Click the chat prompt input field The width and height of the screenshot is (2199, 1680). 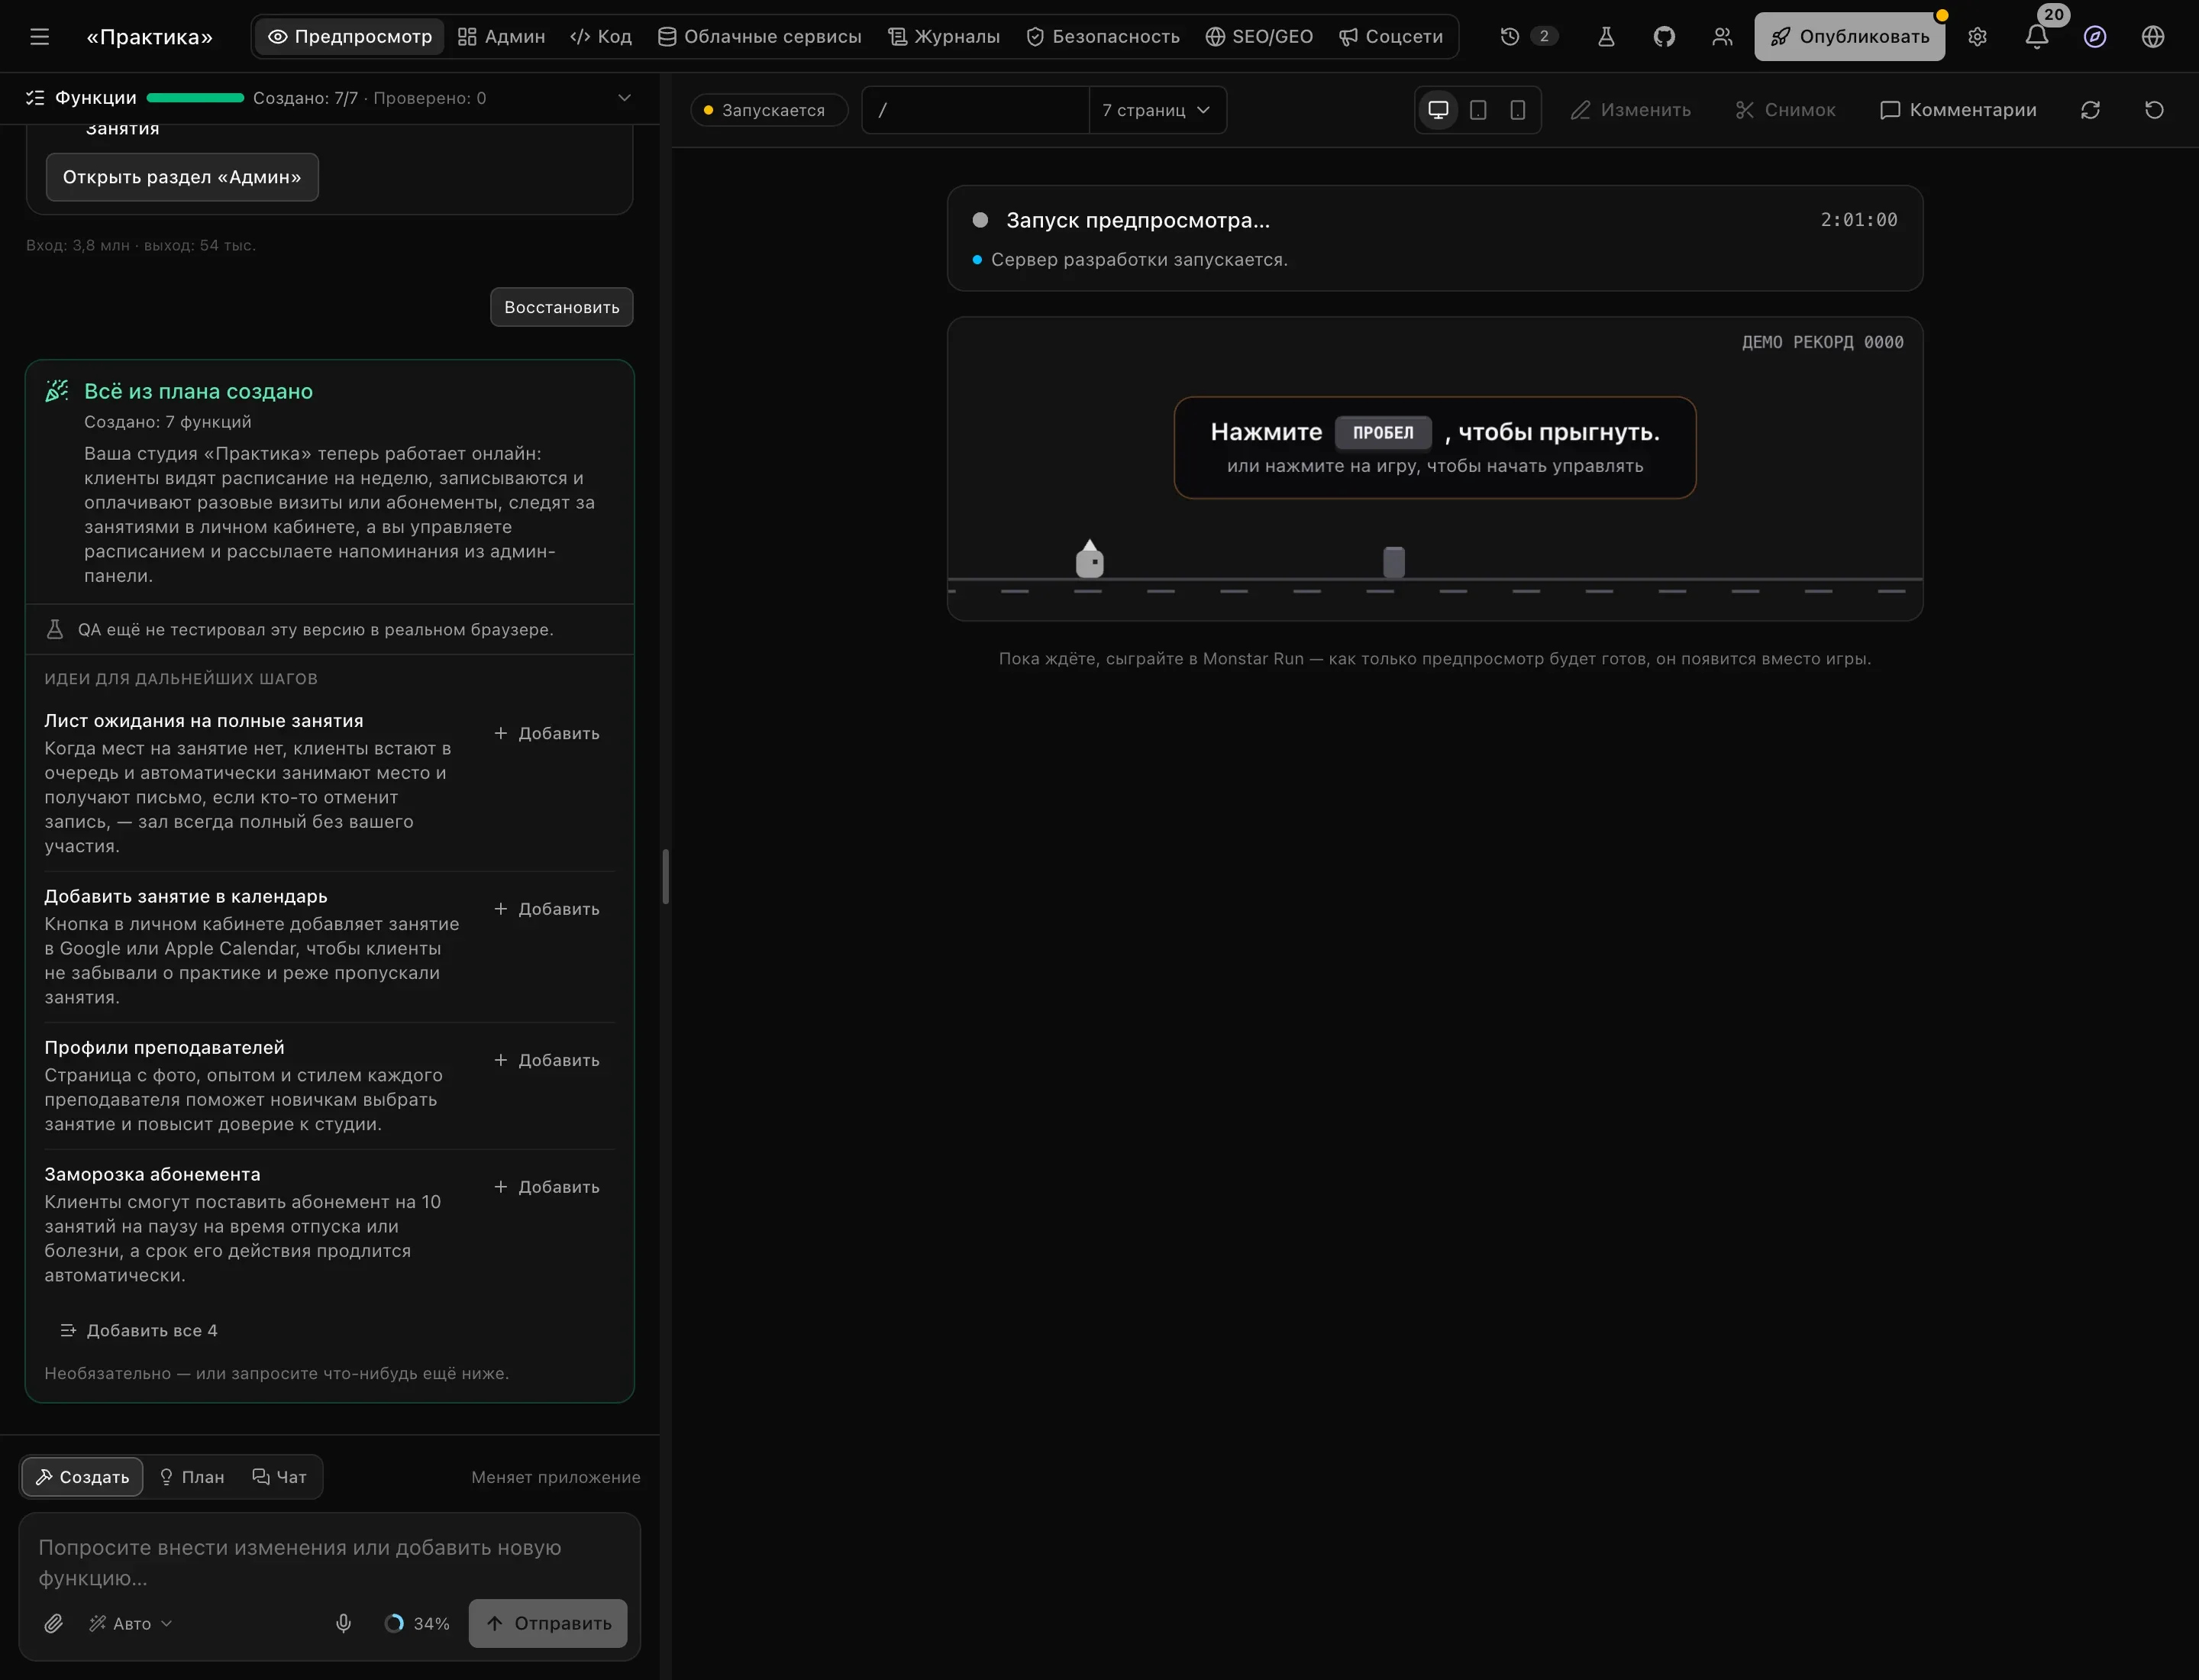tap(329, 1562)
